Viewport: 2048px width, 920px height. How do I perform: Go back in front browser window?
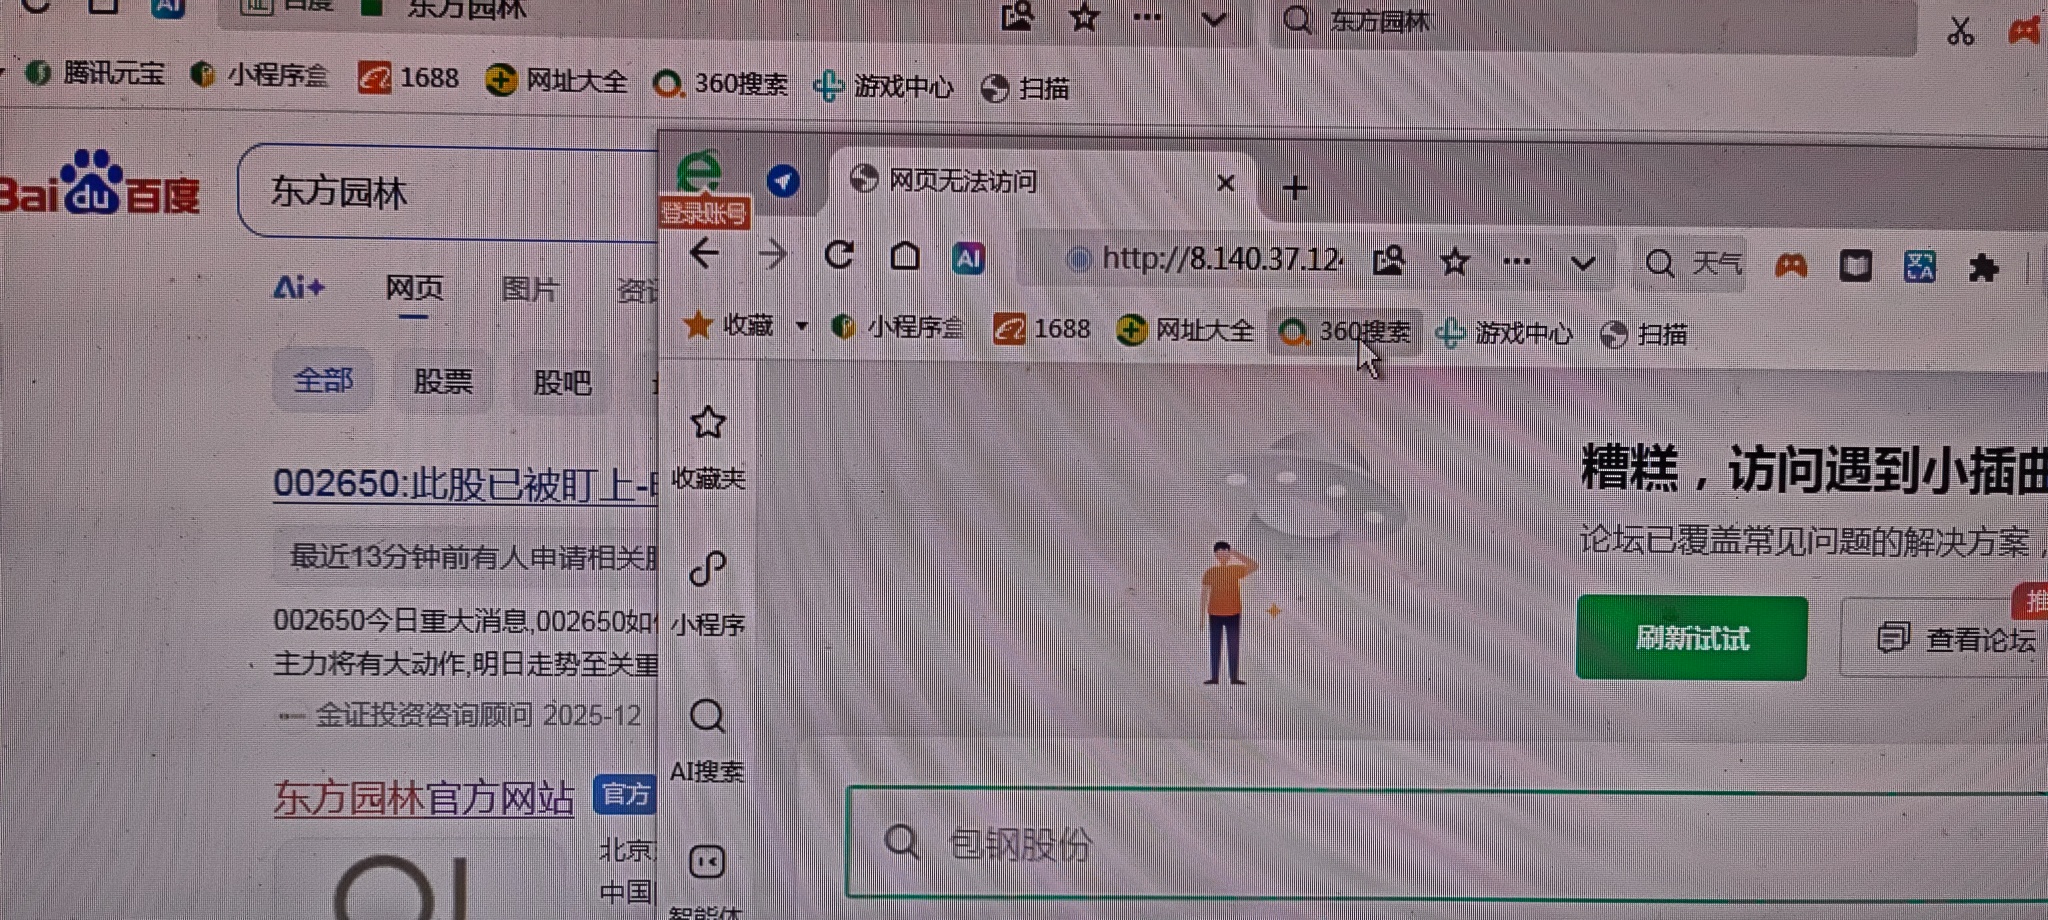tap(704, 254)
